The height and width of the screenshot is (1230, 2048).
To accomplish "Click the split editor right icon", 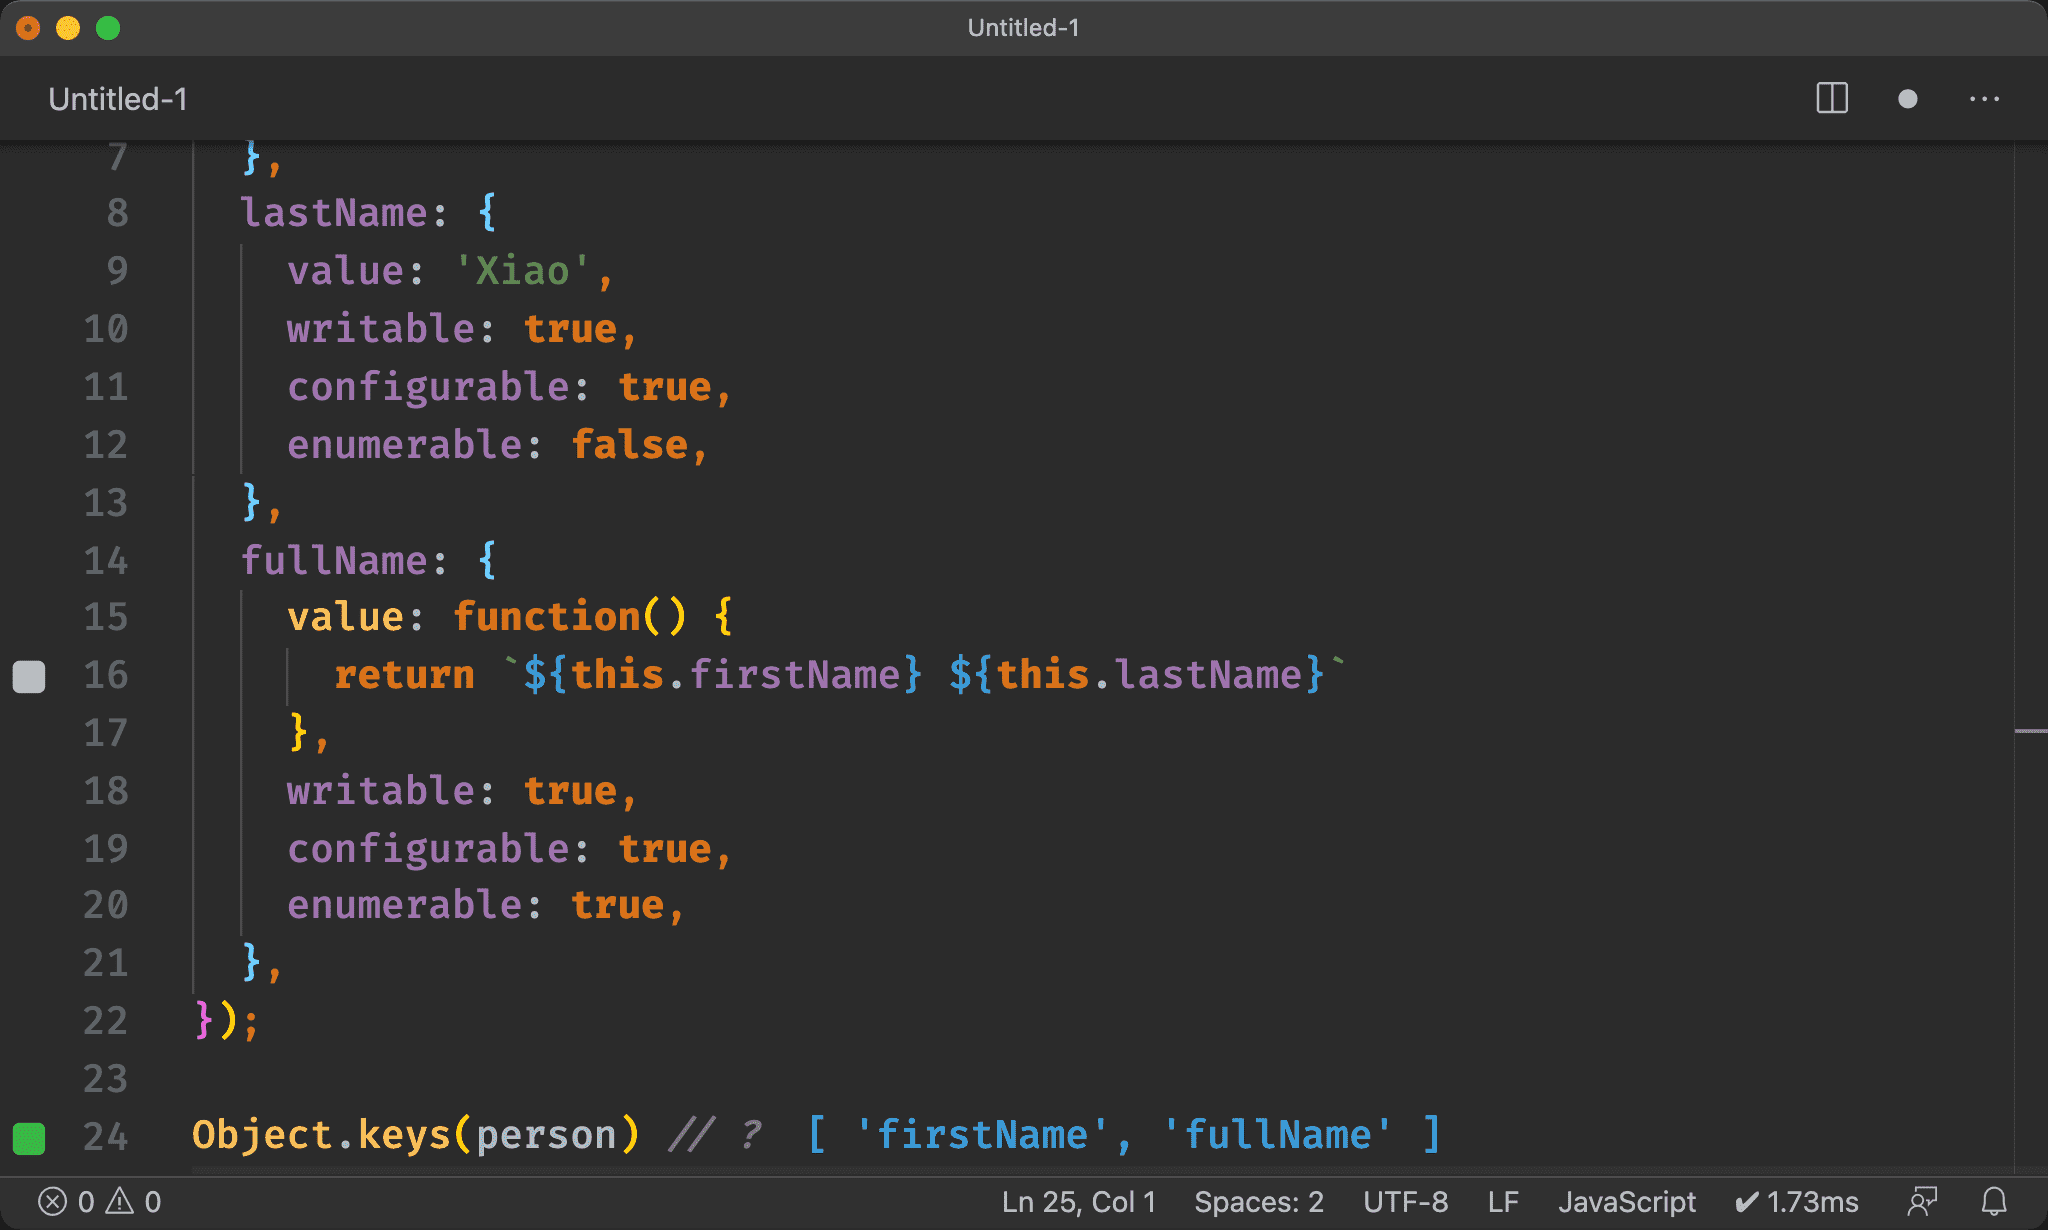I will click(1831, 99).
